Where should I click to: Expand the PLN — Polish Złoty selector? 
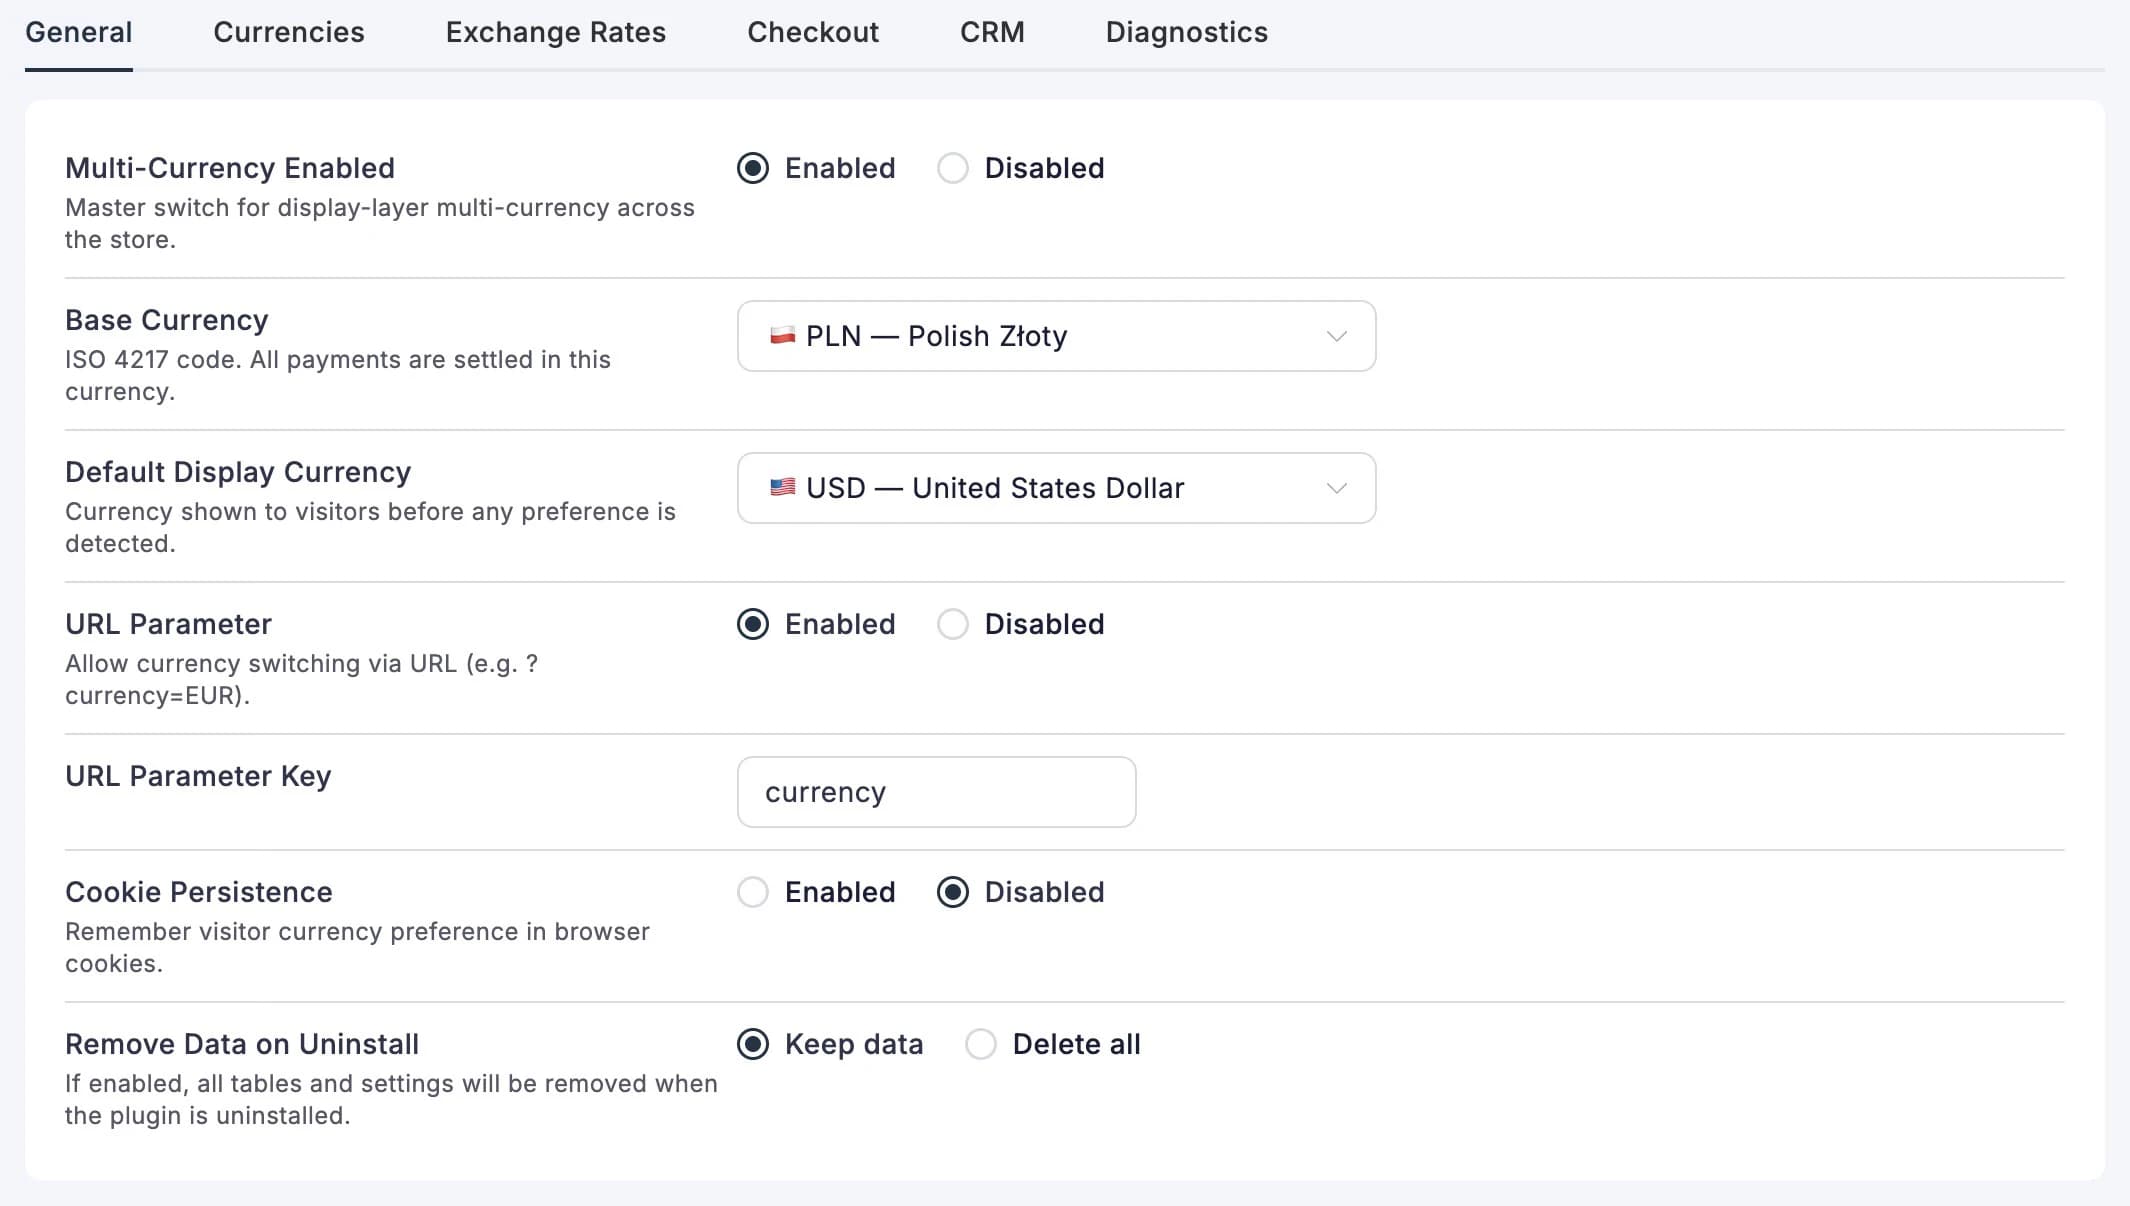1056,336
